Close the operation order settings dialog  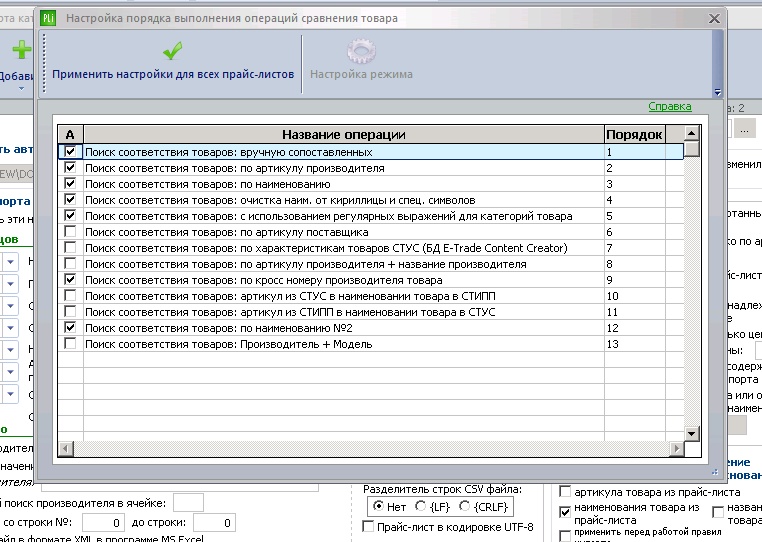tap(714, 18)
